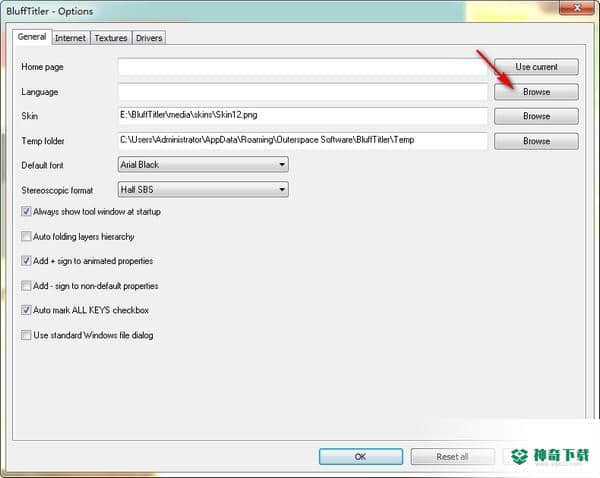This screenshot has height=478, width=600.
Task: Switch to the General tab
Action: (x=32, y=37)
